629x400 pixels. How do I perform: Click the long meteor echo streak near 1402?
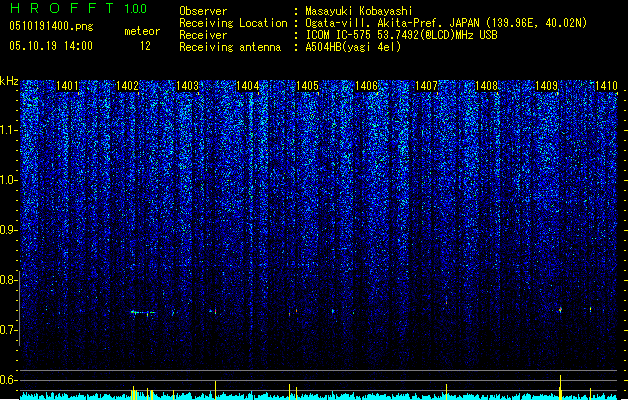pyautogui.click(x=143, y=313)
